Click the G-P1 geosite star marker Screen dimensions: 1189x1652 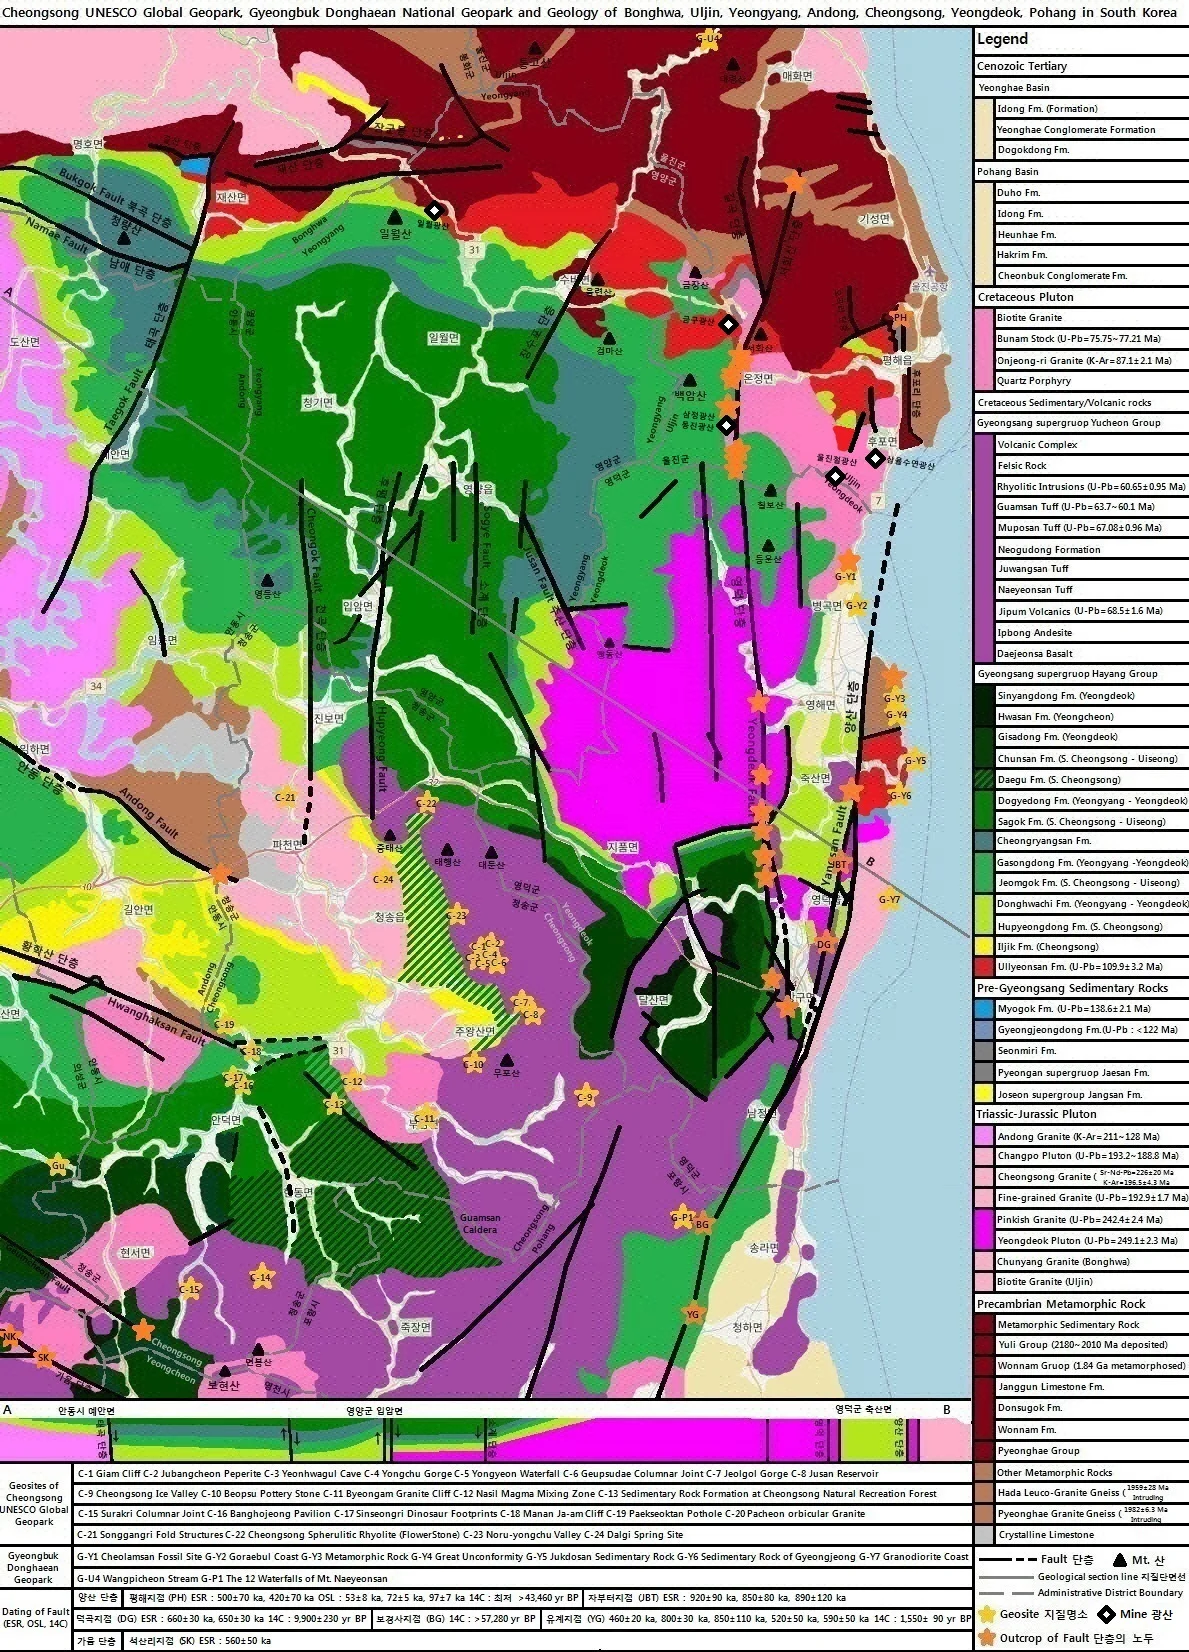tap(682, 1217)
